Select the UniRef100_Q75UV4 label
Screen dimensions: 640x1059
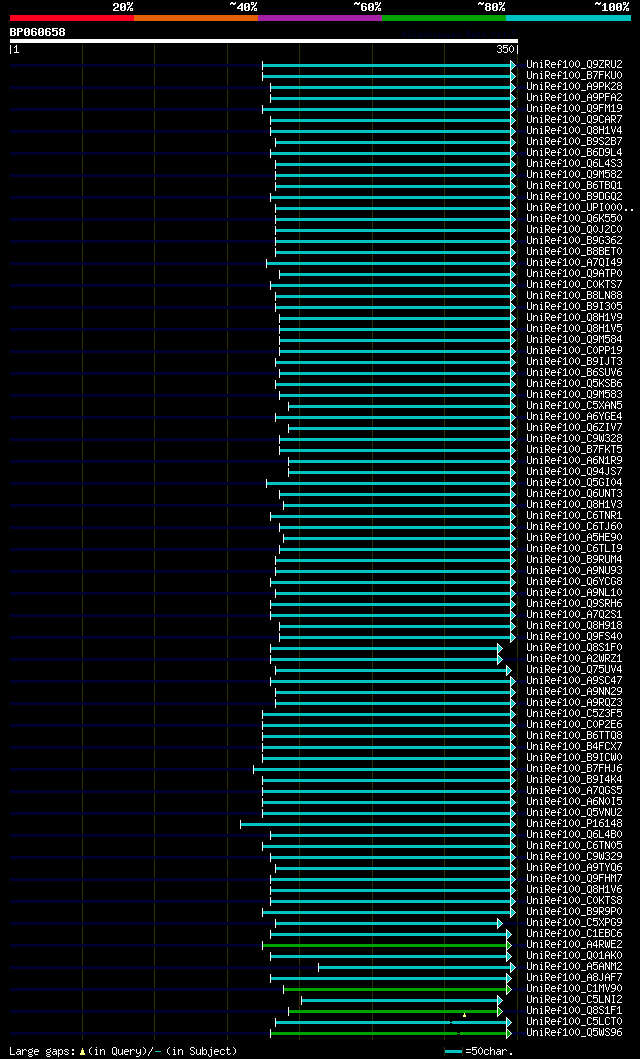click(x=575, y=670)
